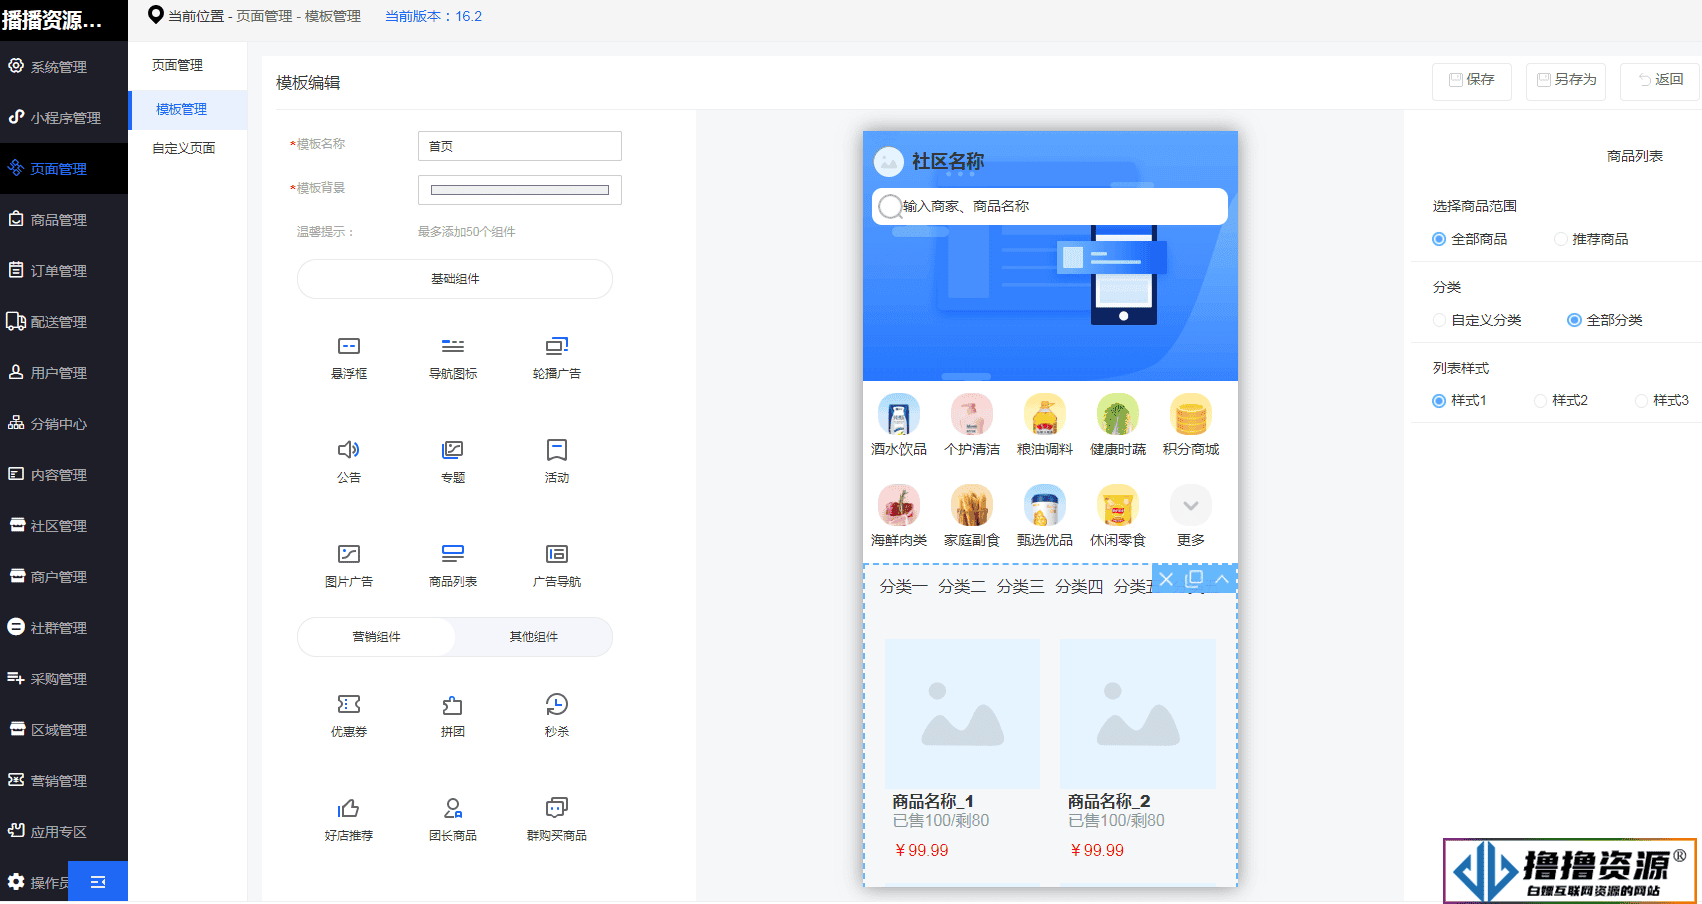Screen dimensions: 1702x904
Task: Select the 基础组件 section button
Action: [455, 279]
